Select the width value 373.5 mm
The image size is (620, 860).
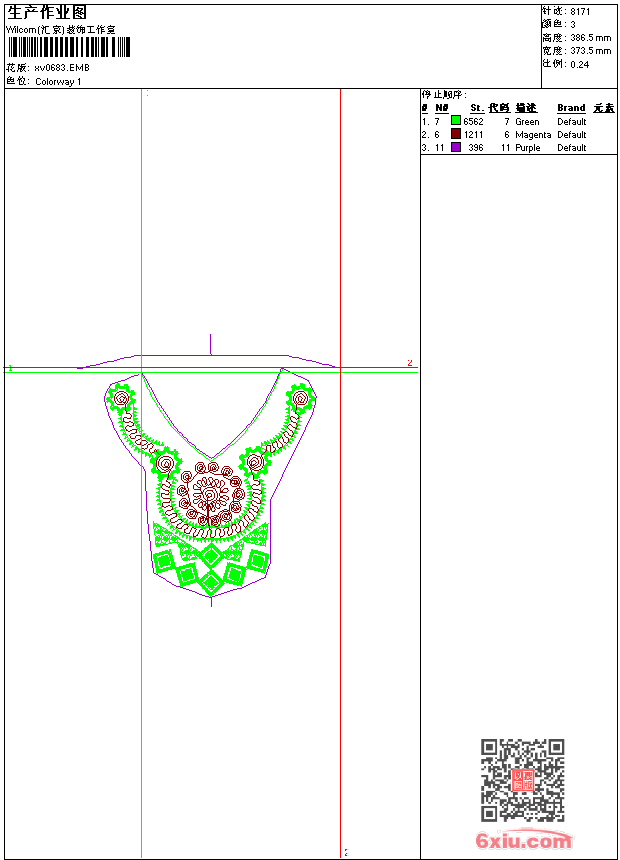pyautogui.click(x=590, y=51)
